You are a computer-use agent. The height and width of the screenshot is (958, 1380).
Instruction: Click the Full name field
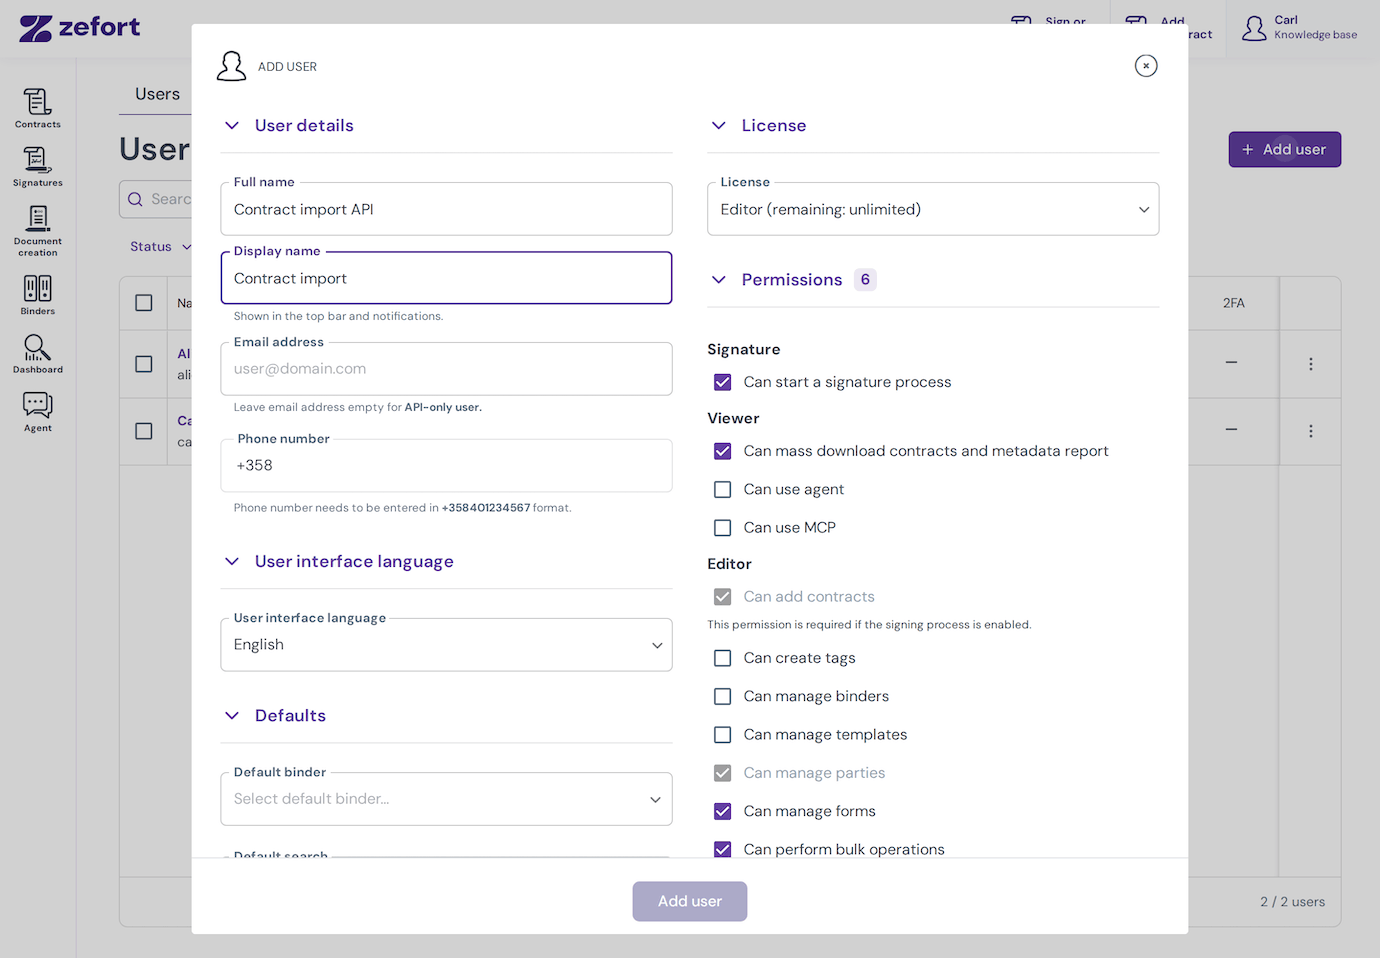446,209
